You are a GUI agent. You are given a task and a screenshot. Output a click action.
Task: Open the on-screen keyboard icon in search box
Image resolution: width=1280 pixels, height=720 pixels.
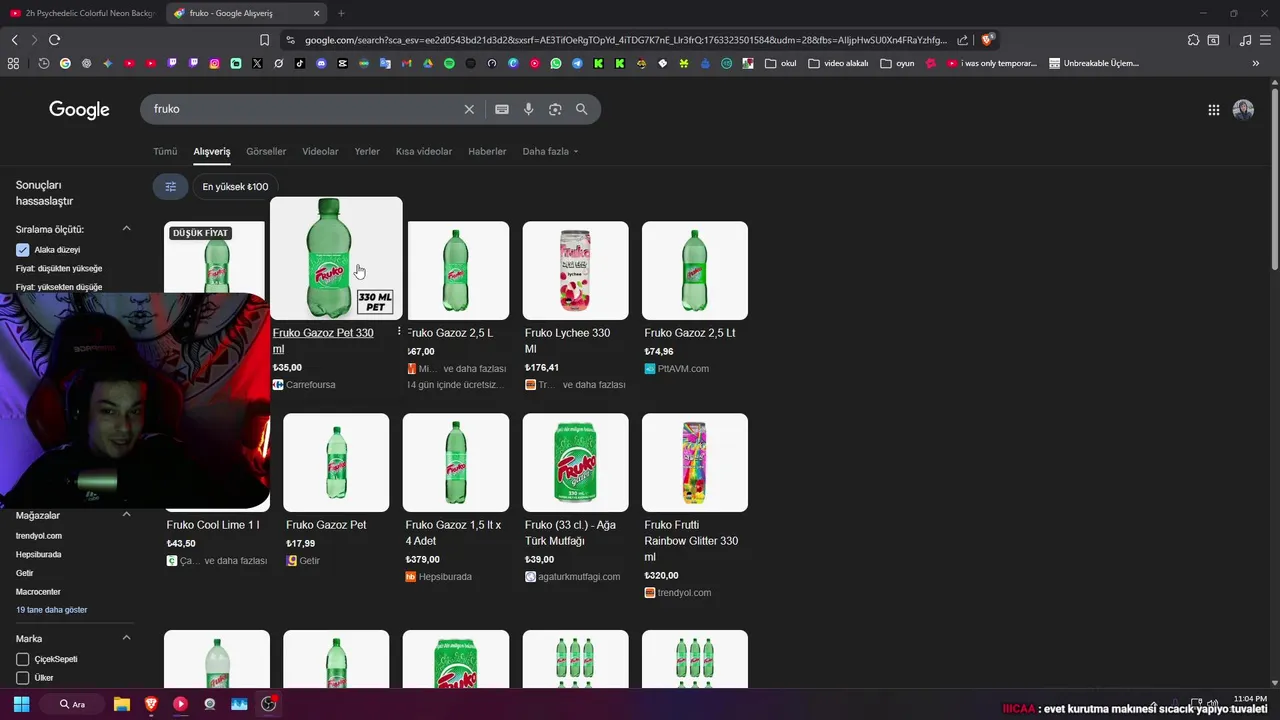point(502,109)
